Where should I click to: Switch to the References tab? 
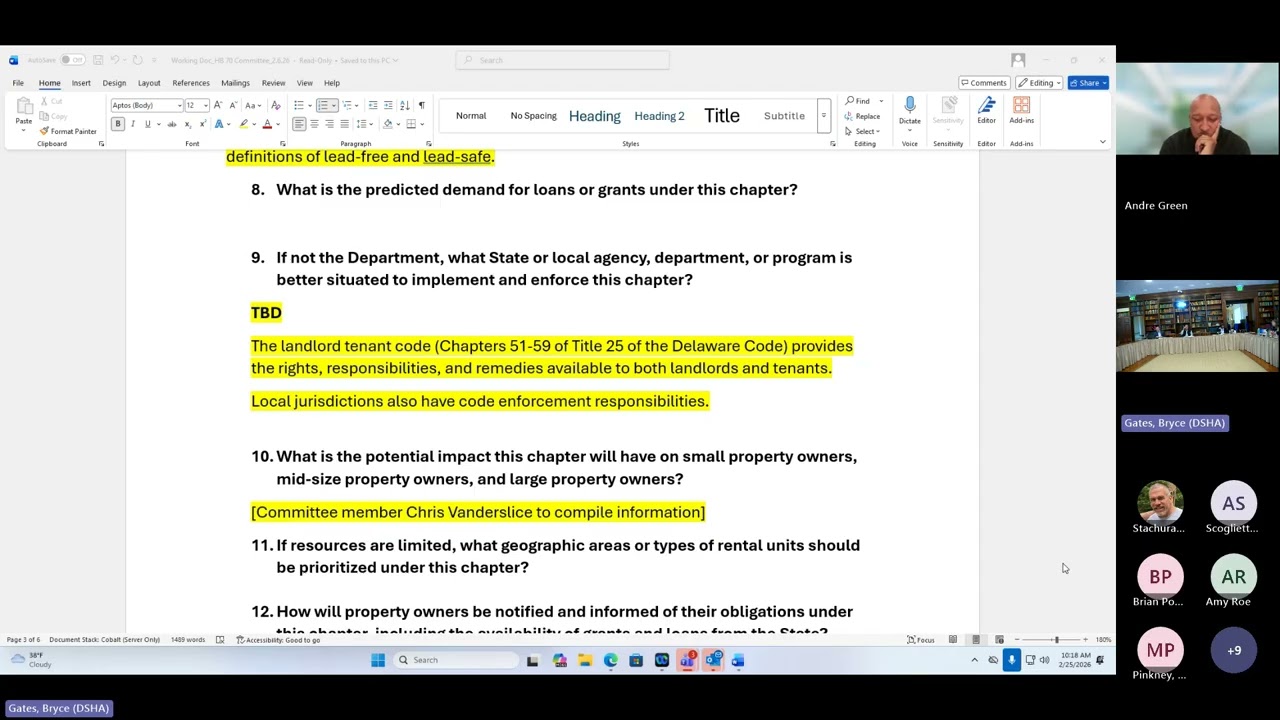[191, 83]
